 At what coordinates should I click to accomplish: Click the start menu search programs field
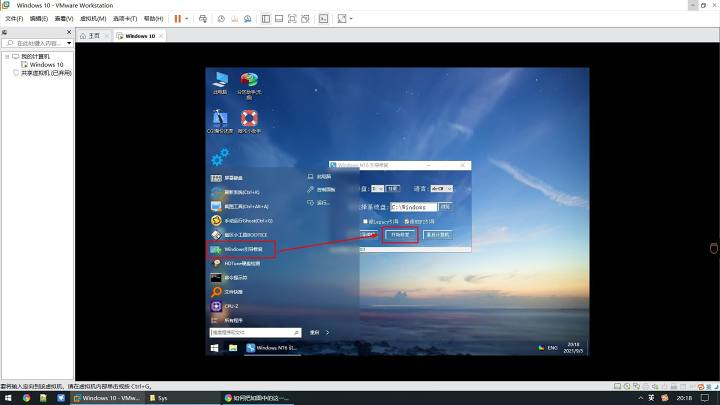click(x=255, y=332)
